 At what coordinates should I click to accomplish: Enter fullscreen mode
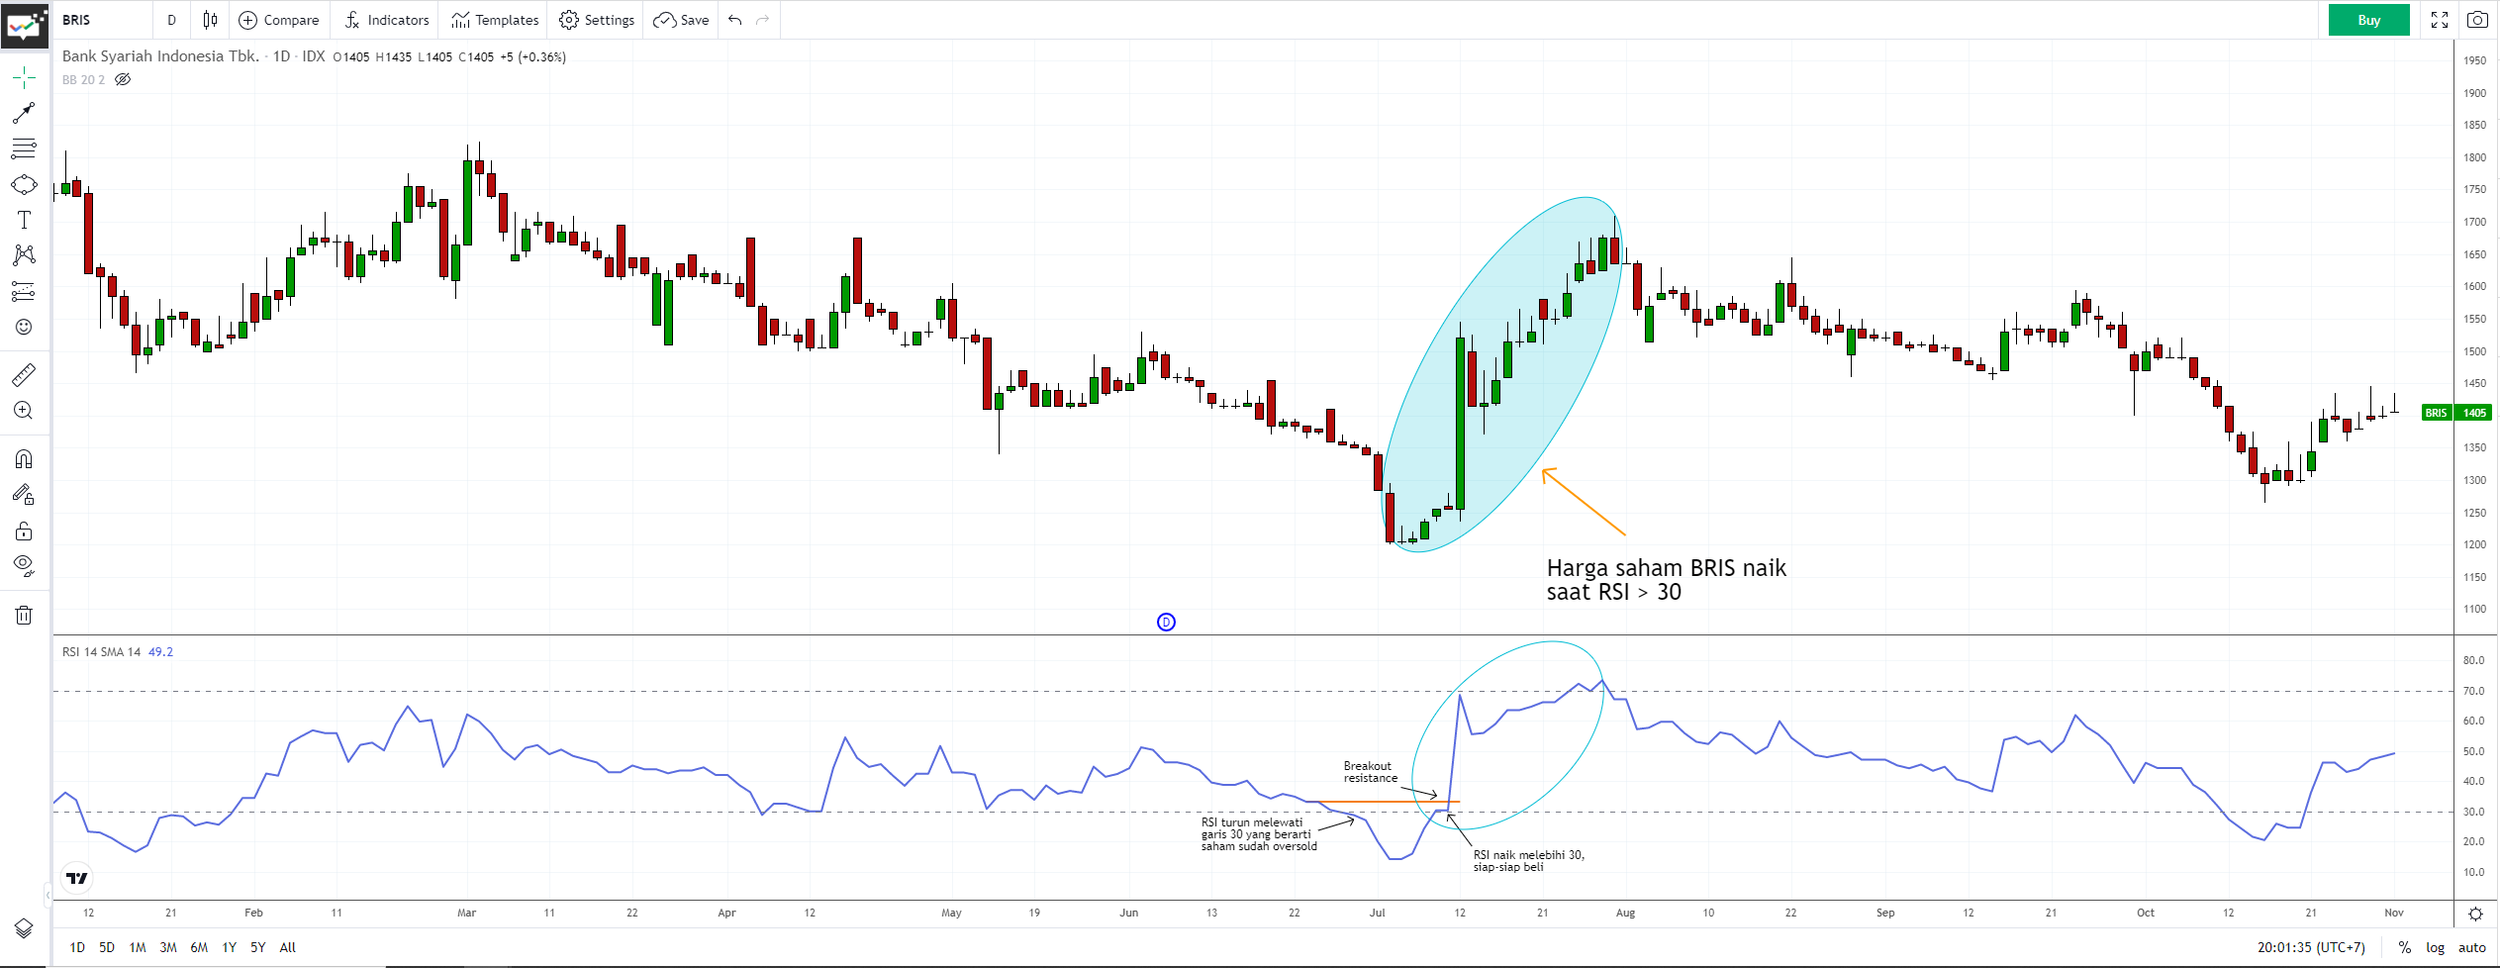coord(2440,20)
